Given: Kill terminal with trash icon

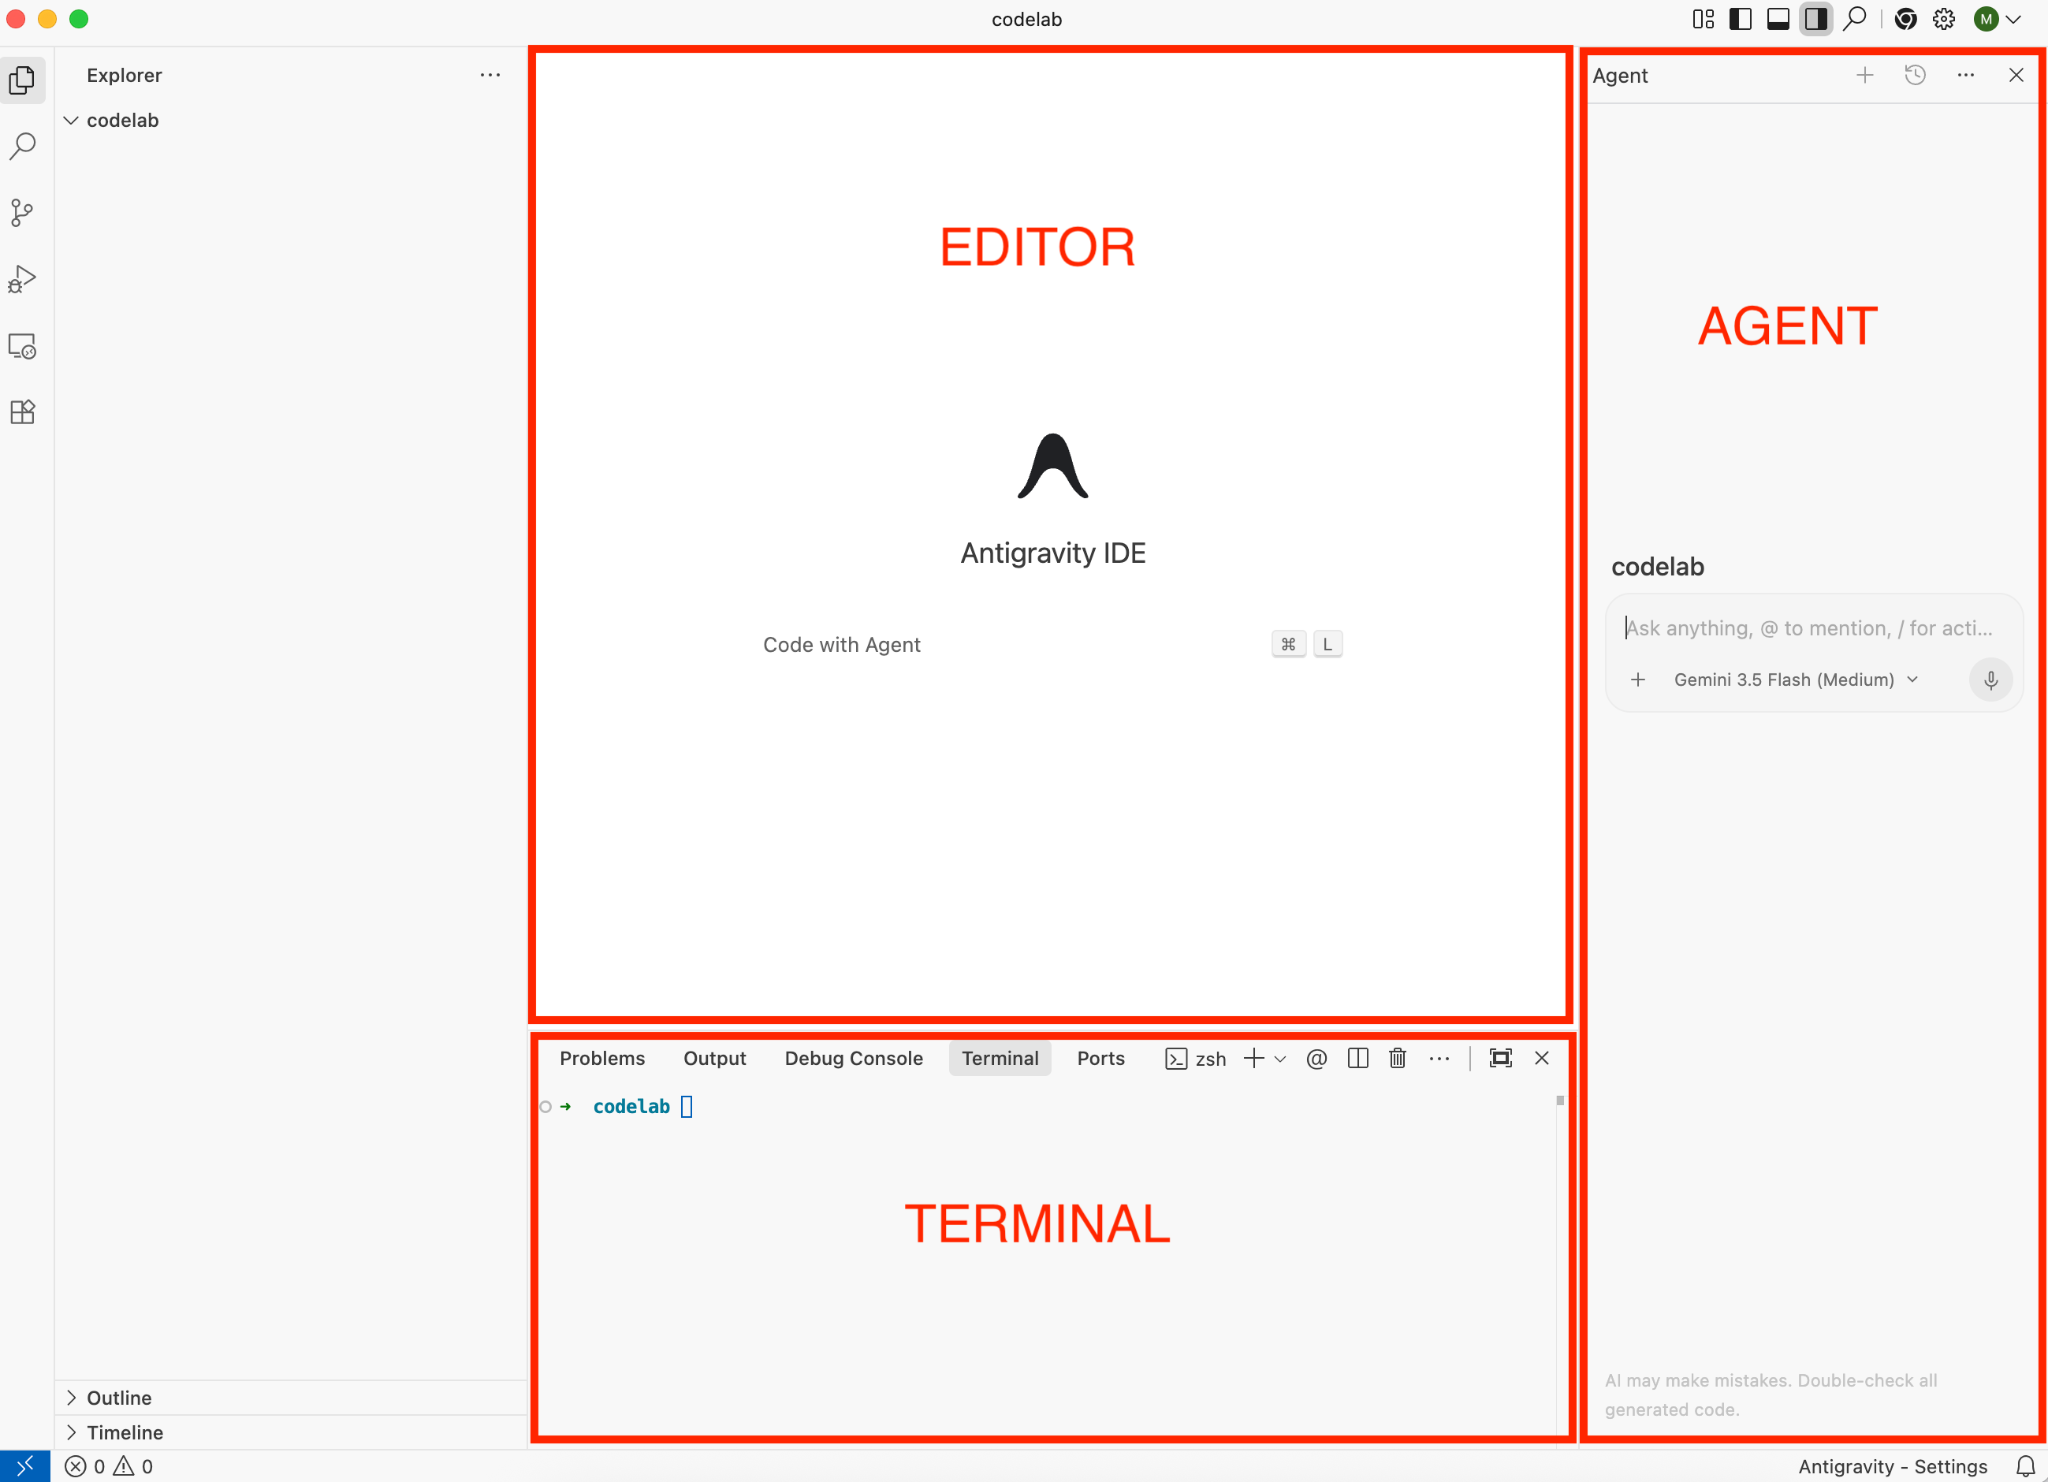Looking at the screenshot, I should pyautogui.click(x=1398, y=1058).
